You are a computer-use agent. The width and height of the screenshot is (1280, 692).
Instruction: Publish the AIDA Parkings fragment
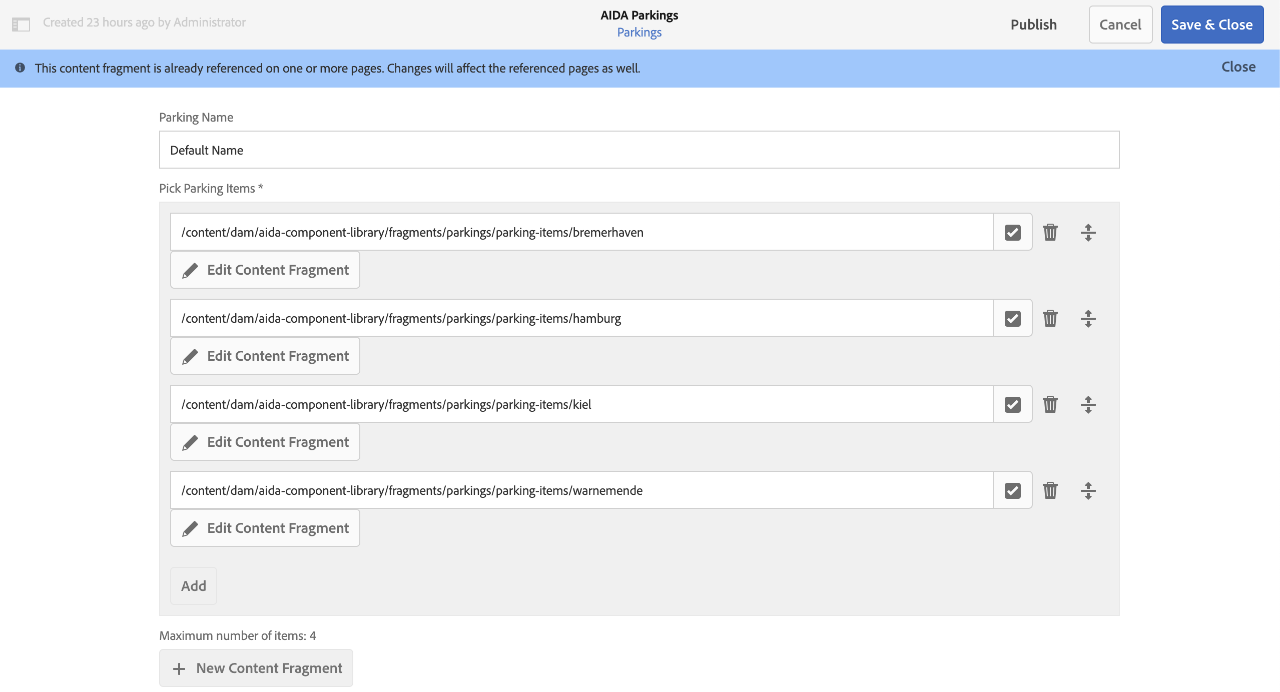tap(1033, 25)
